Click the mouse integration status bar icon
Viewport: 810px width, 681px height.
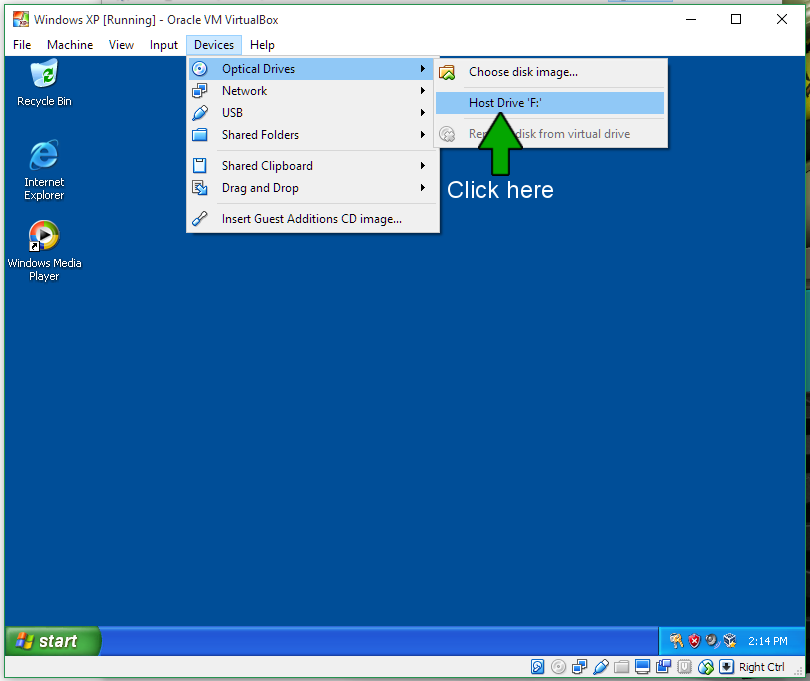pos(706,667)
